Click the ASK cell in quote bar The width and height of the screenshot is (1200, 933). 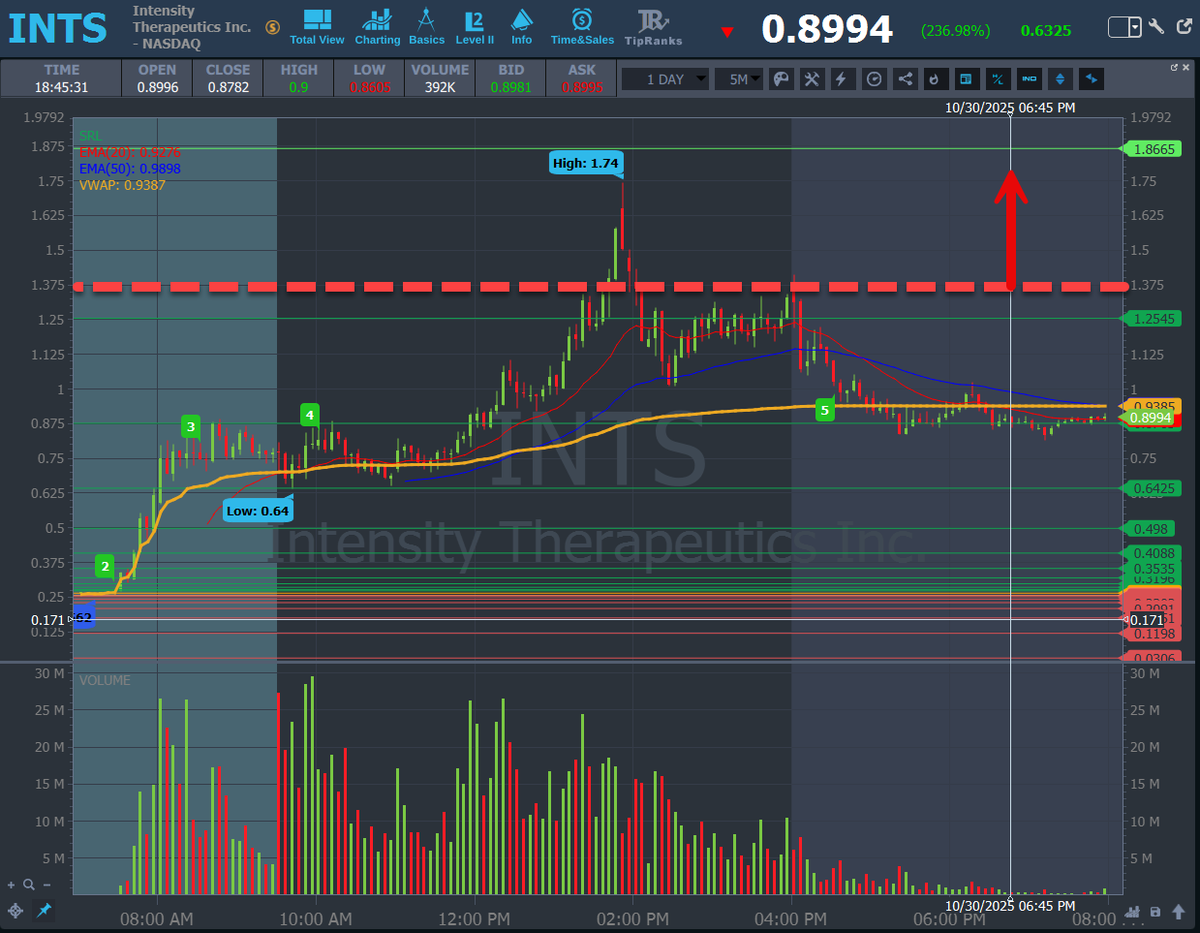tap(581, 78)
